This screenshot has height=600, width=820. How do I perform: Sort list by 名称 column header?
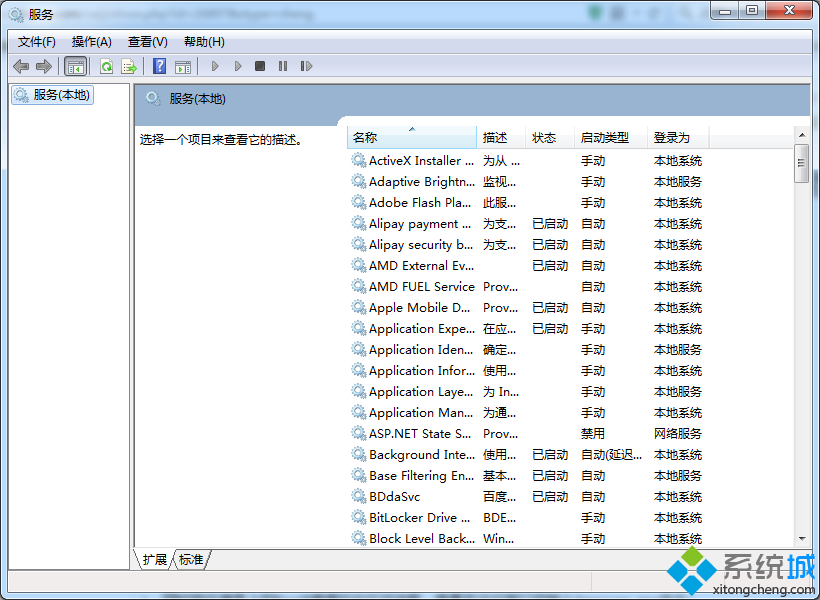(410, 137)
